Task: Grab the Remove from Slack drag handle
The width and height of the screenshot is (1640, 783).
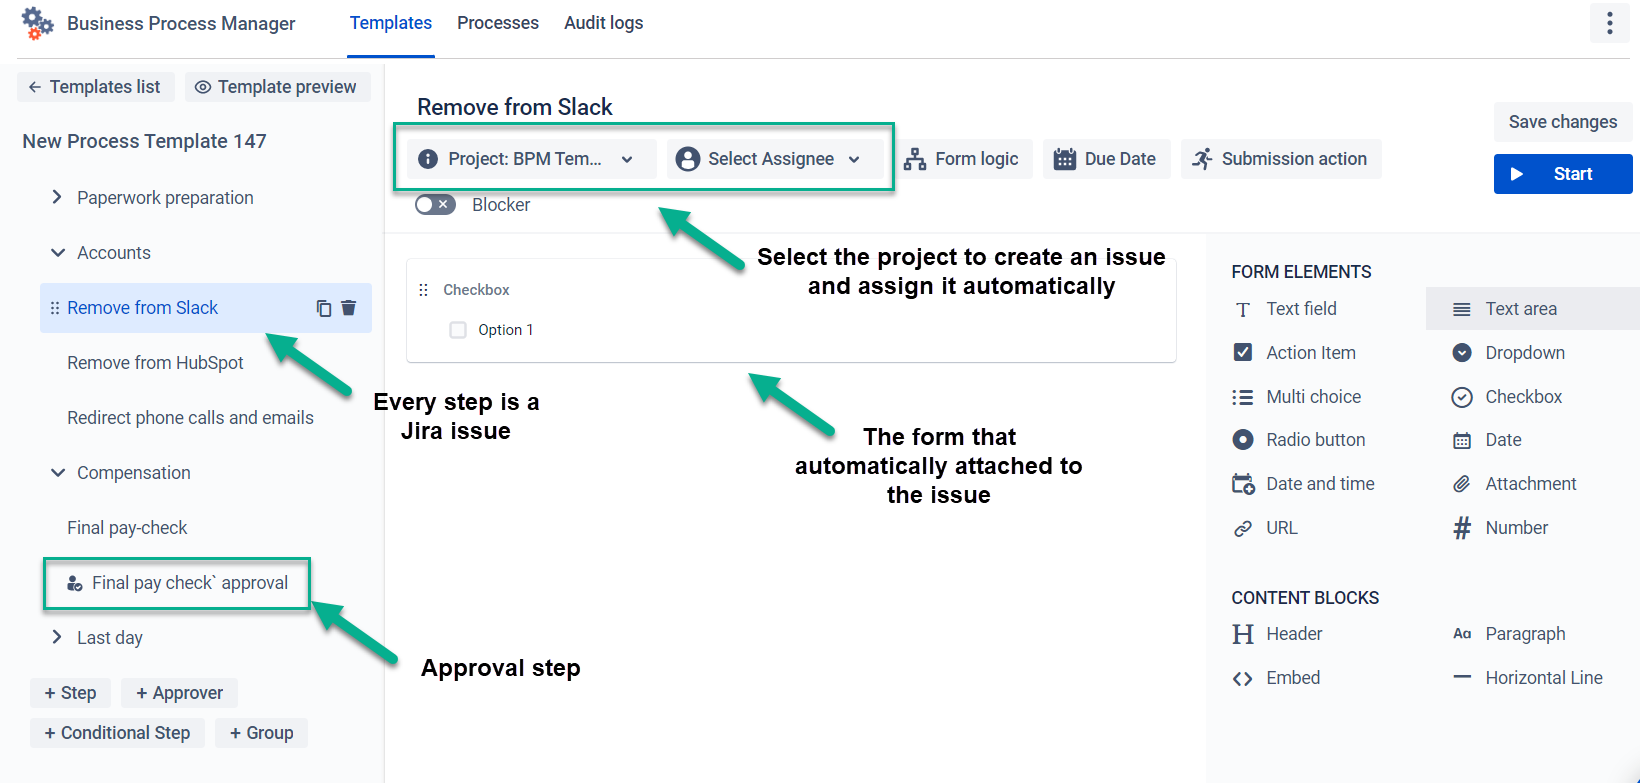Action: tap(55, 308)
